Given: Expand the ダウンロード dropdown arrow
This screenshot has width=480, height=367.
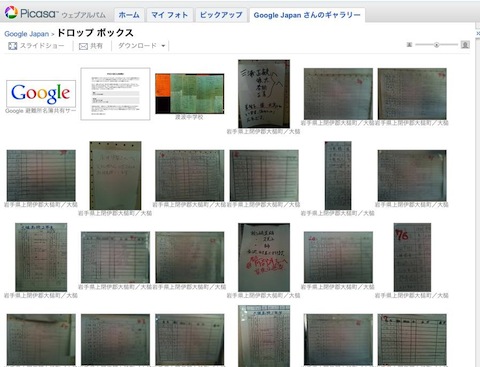Looking at the screenshot, I should pos(163,46).
